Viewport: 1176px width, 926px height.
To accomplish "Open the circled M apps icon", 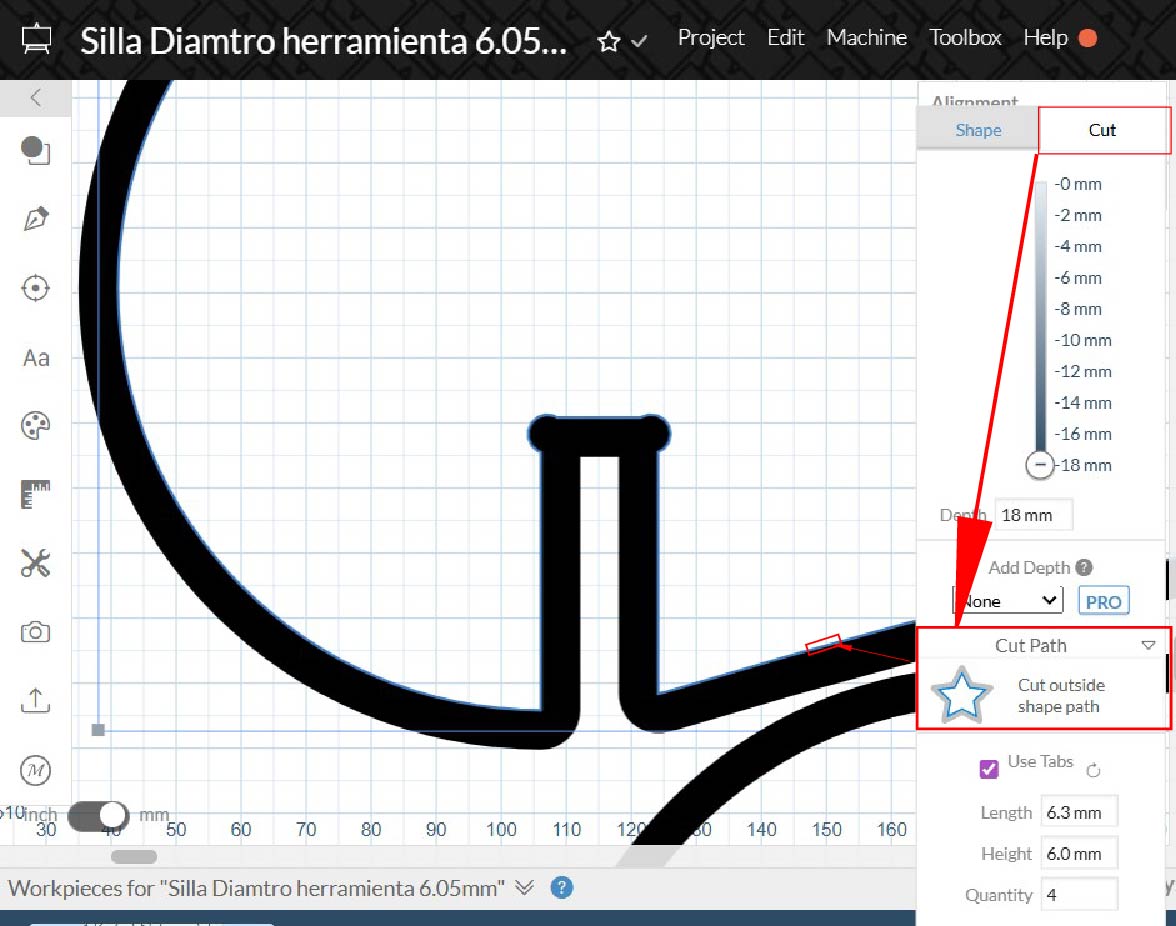I will (x=35, y=770).
